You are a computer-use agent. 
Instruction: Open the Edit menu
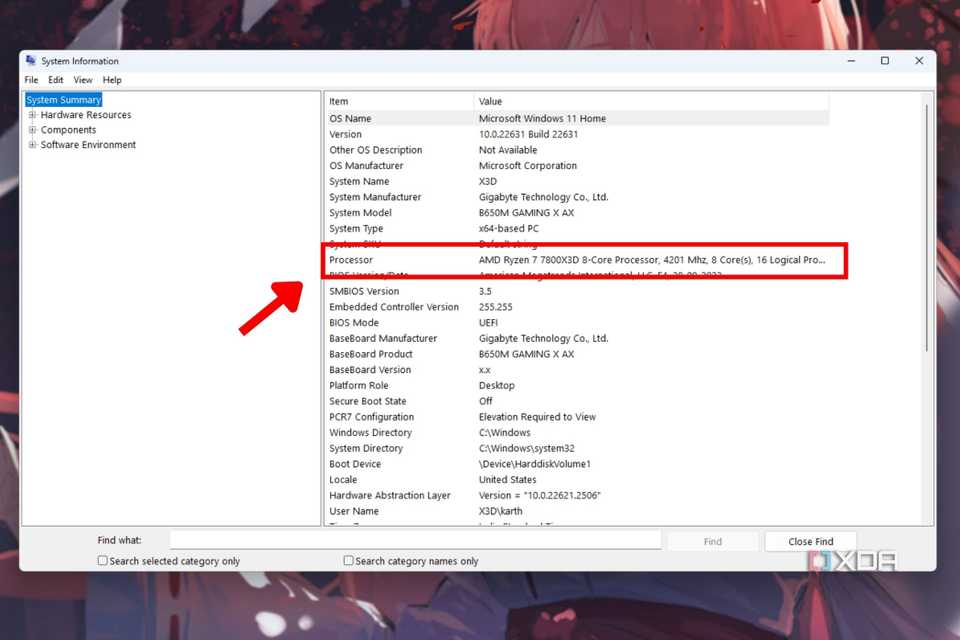[55, 79]
